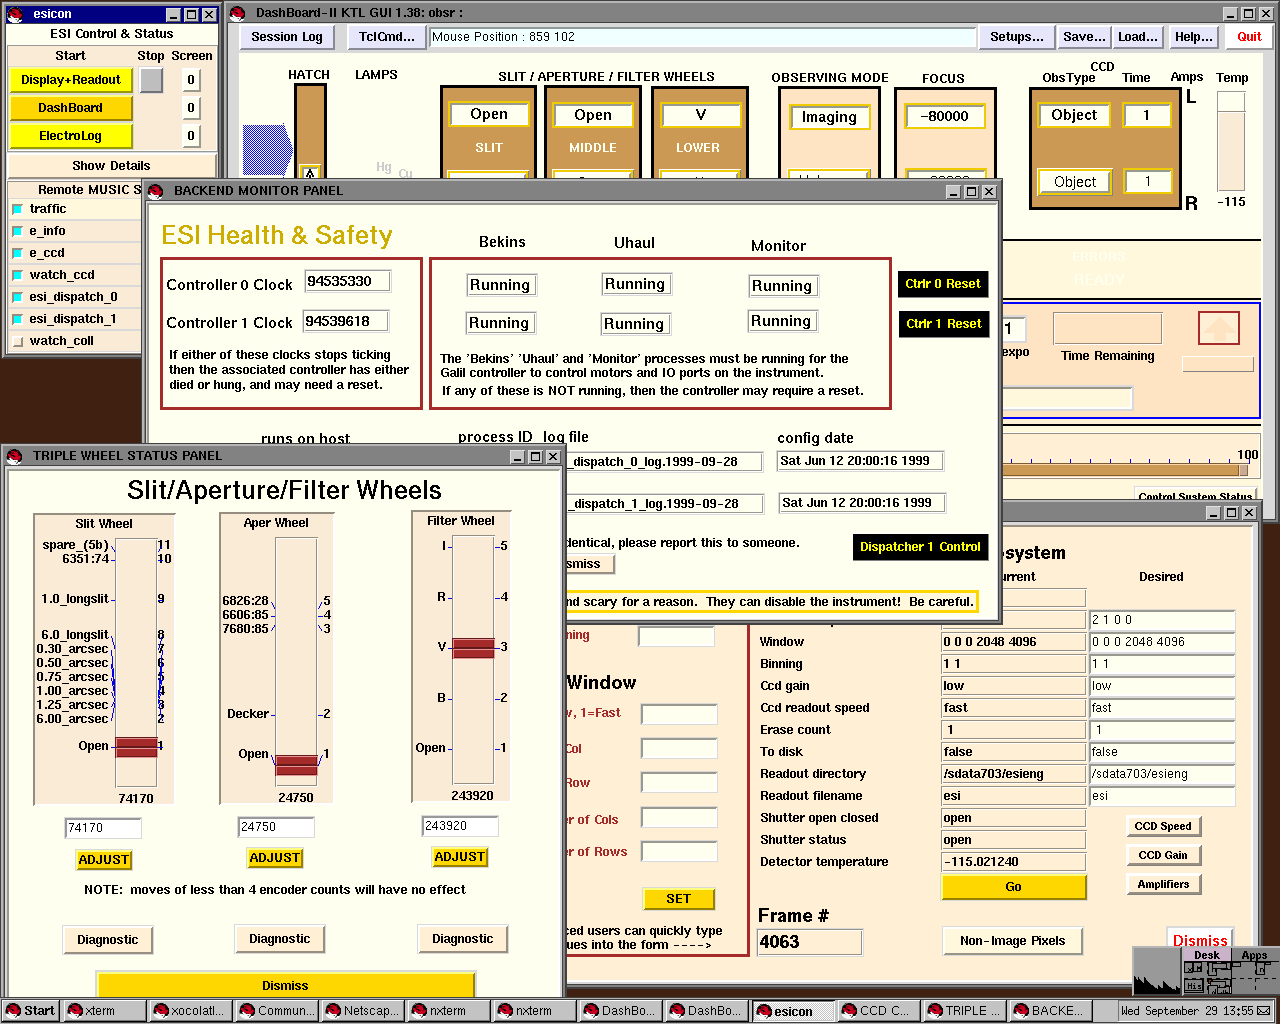Click the mail envelope icon in the taskbar tray
The width and height of the screenshot is (1280, 1024).
click(1263, 1011)
